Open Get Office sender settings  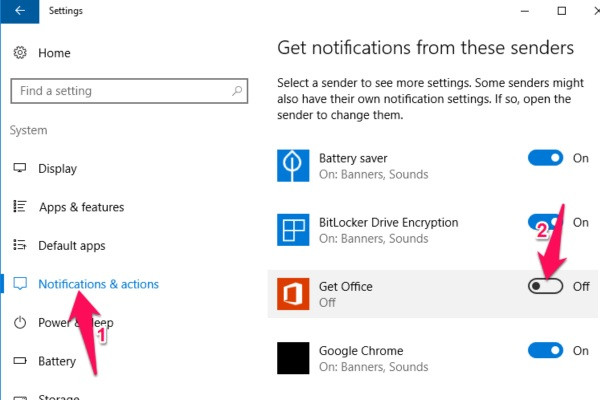[432, 294]
